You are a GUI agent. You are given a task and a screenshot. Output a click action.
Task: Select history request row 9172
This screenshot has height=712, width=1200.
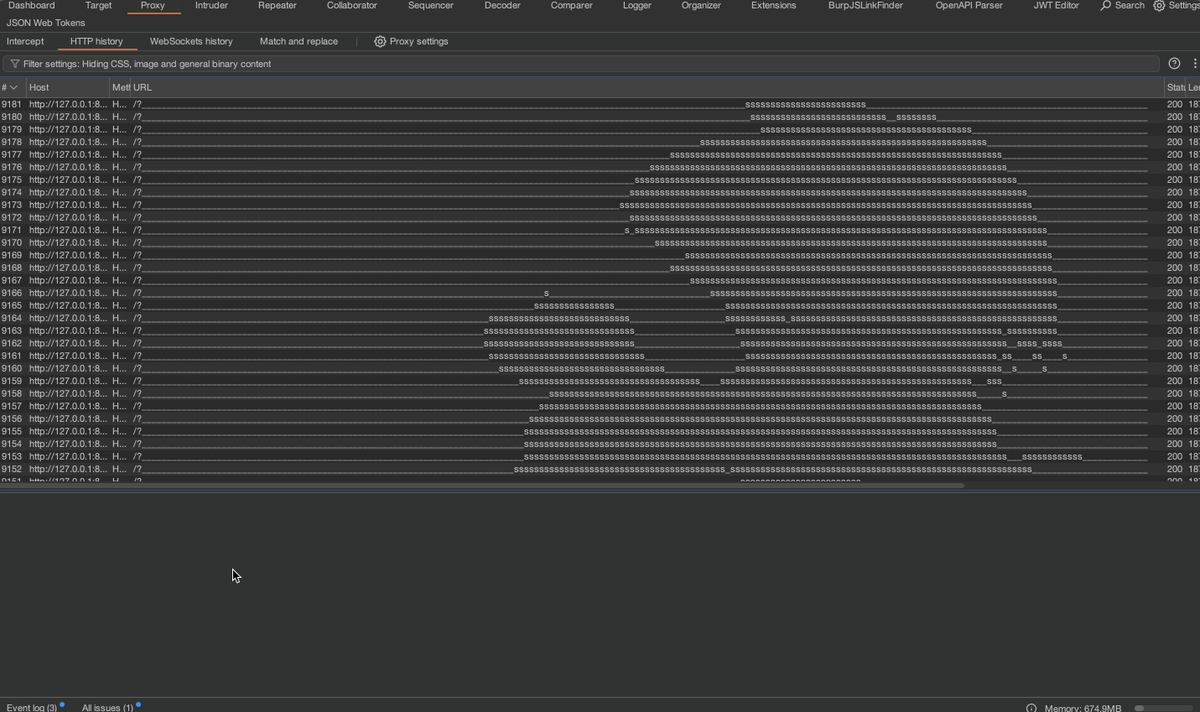[x=600, y=217]
